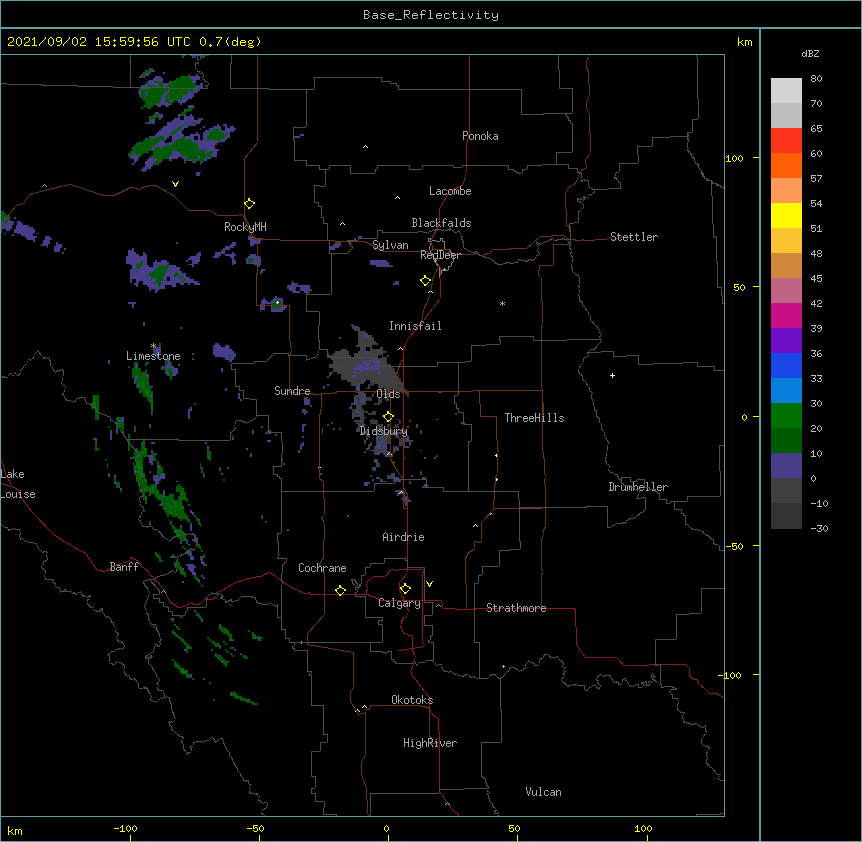
Task: Select the Cochrane city label
Action: [x=322, y=568]
